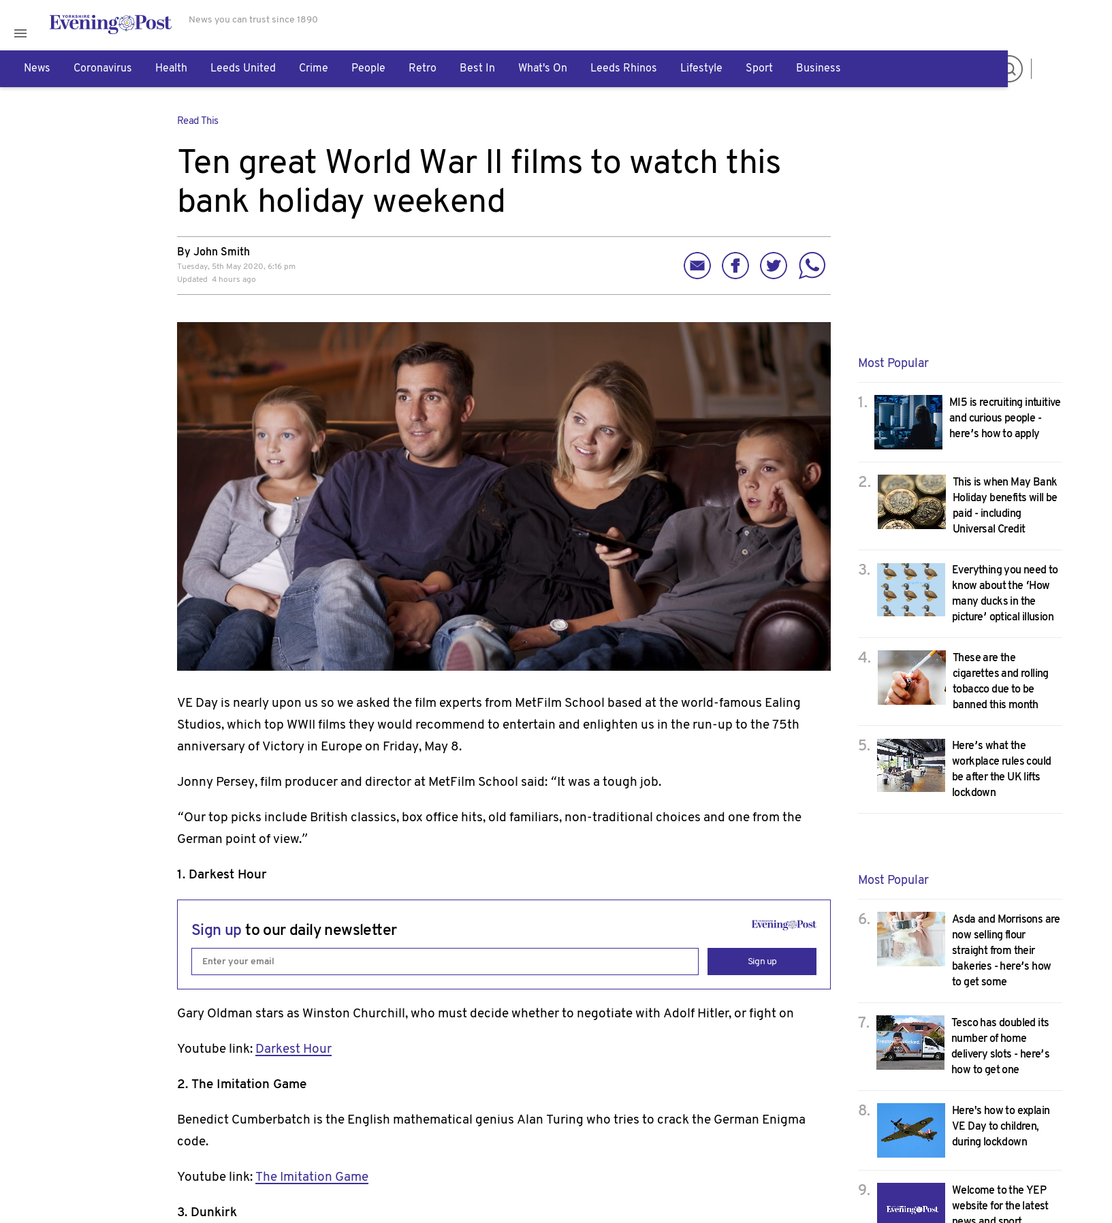Viewport: 1112px width, 1223px height.
Task: Click Evening Post logo in newsletter box
Action: point(783,925)
